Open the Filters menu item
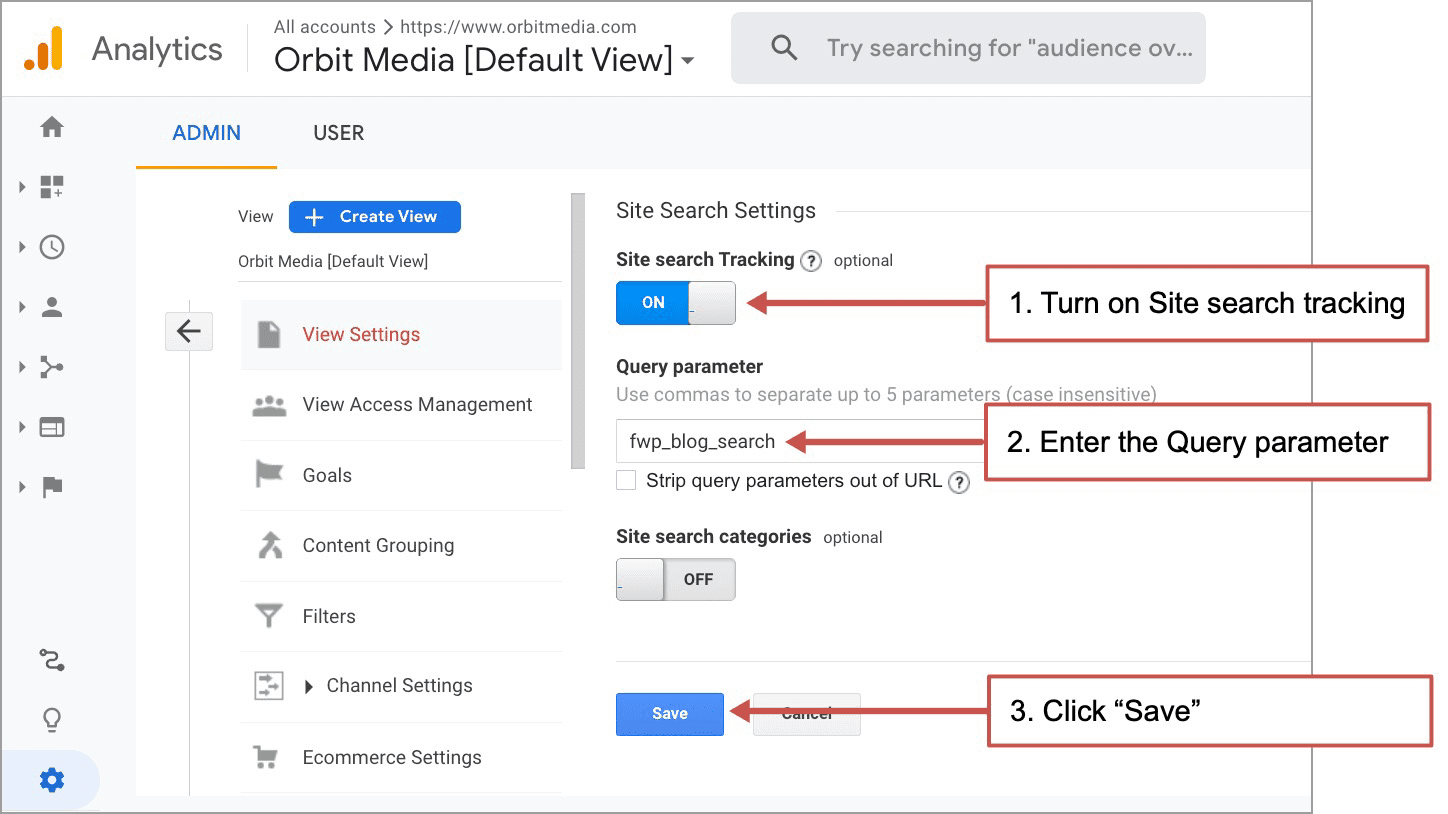This screenshot has height=814, width=1448. [x=401, y=616]
